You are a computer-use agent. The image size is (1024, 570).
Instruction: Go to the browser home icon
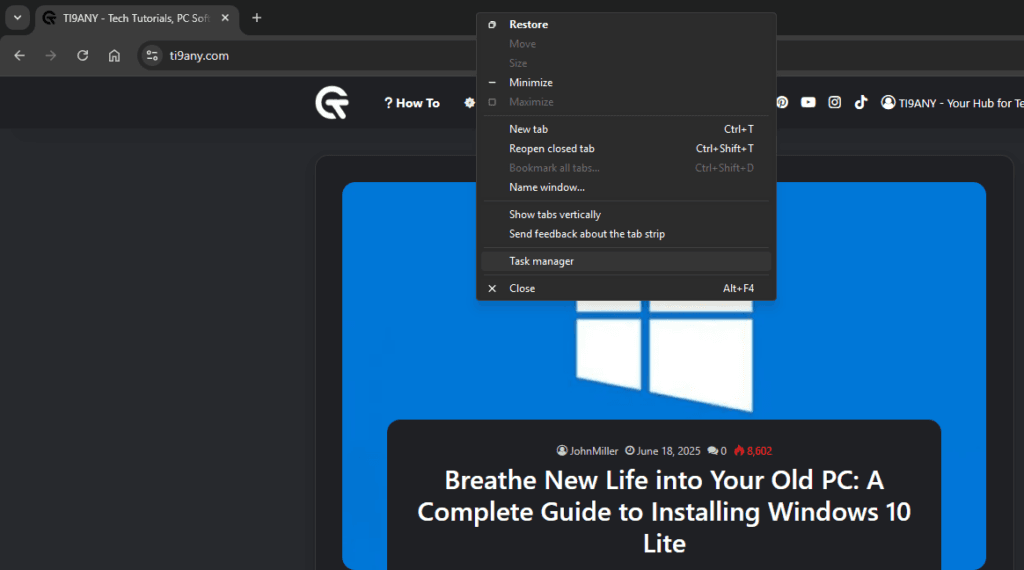(x=115, y=56)
